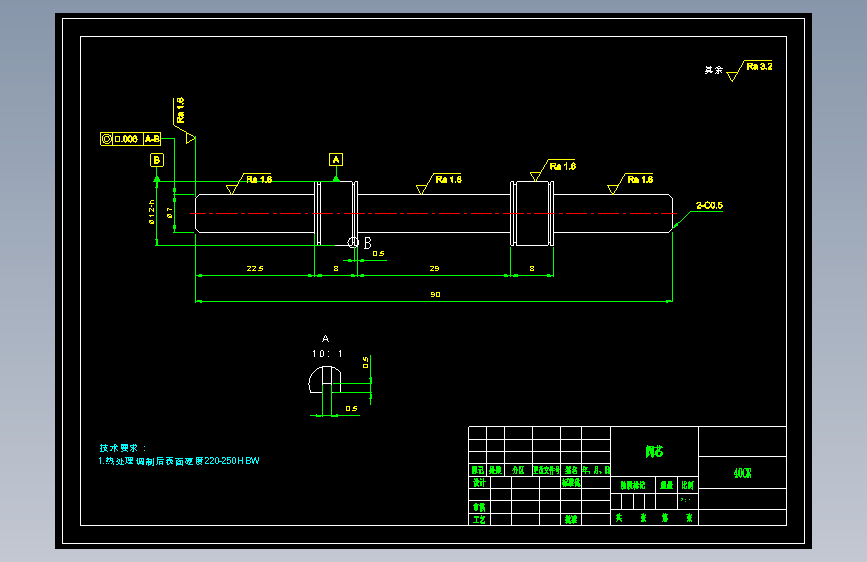Click the '8' dimension under the left collar
Image resolution: width=867 pixels, height=562 pixels.
[x=336, y=268]
